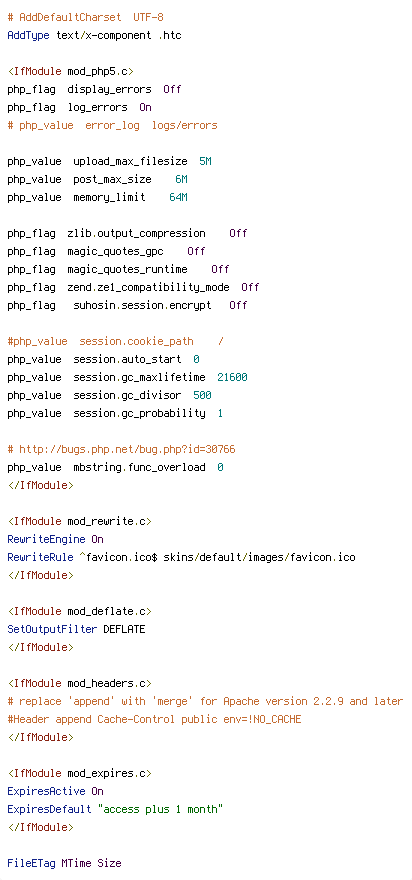Click the AddType directive keyword
The image size is (412, 880).
(x=29, y=35)
